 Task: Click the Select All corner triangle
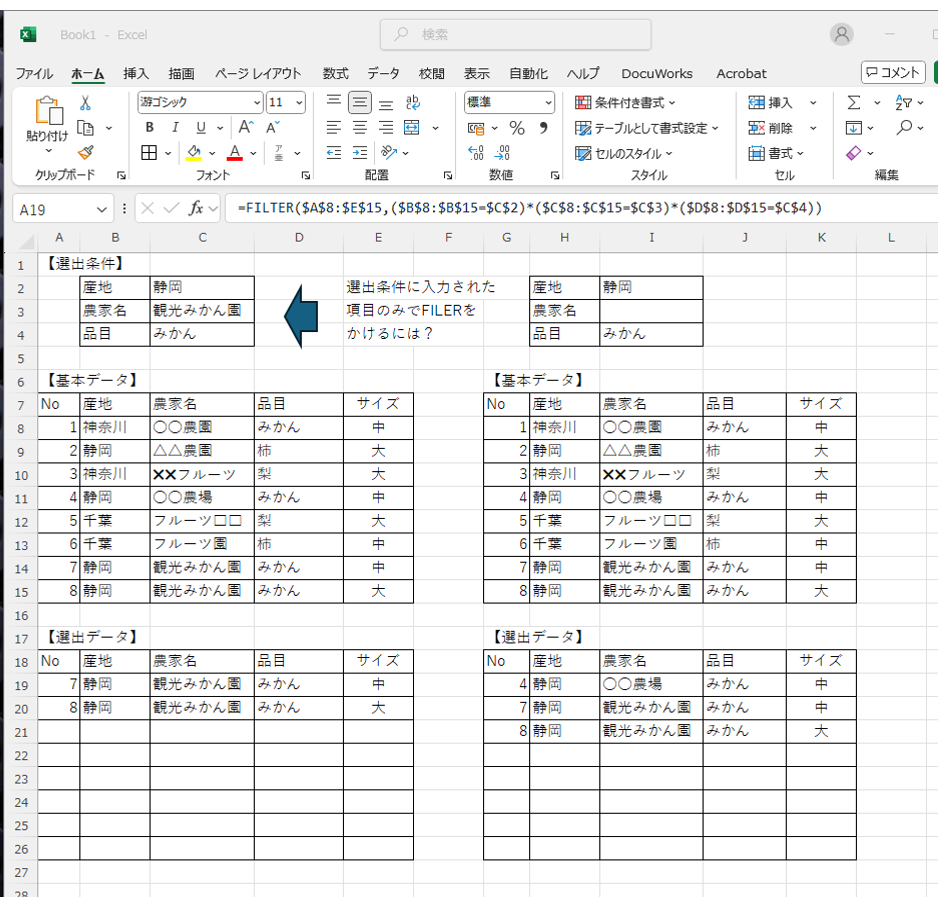click(x=26, y=241)
